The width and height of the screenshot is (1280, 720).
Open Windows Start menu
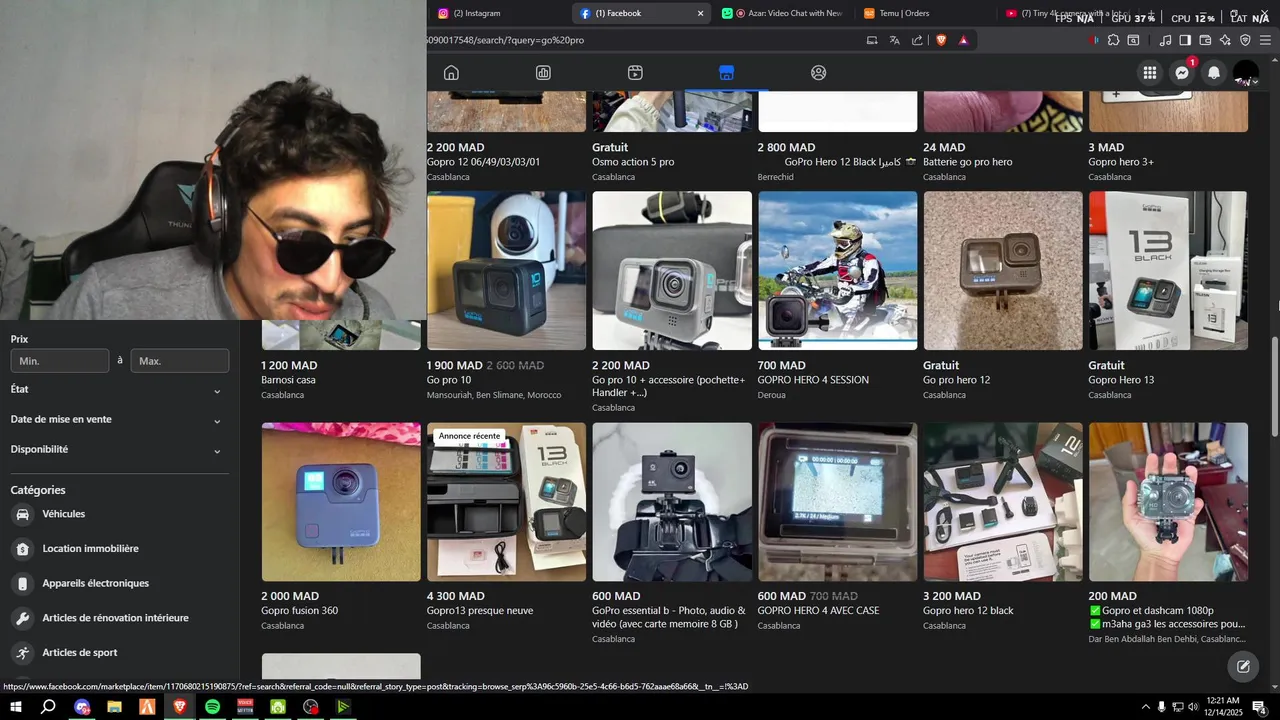16,707
